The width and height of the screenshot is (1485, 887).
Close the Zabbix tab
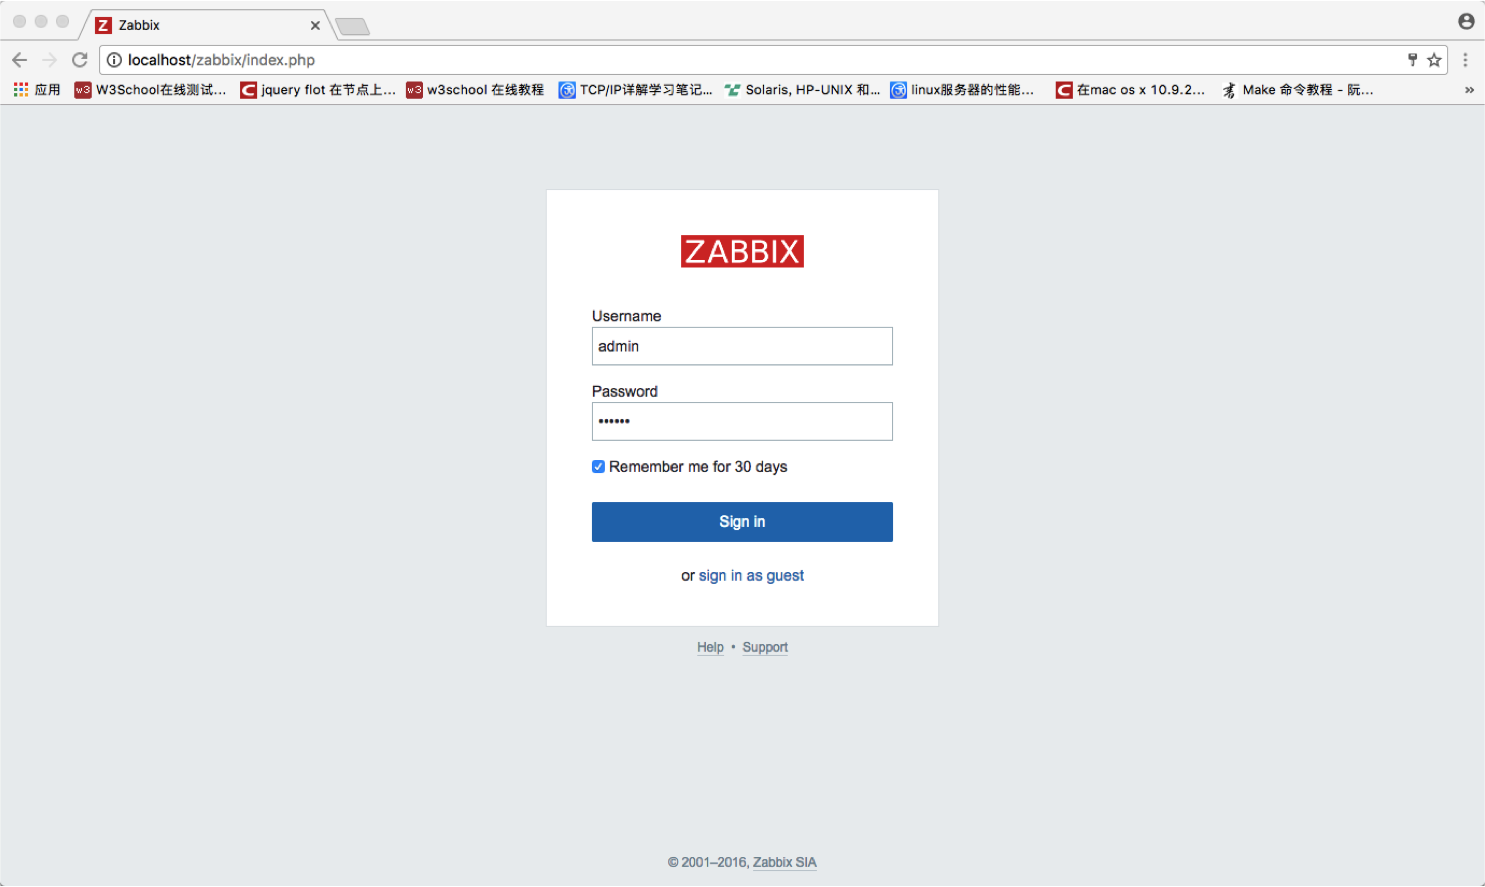click(x=315, y=25)
